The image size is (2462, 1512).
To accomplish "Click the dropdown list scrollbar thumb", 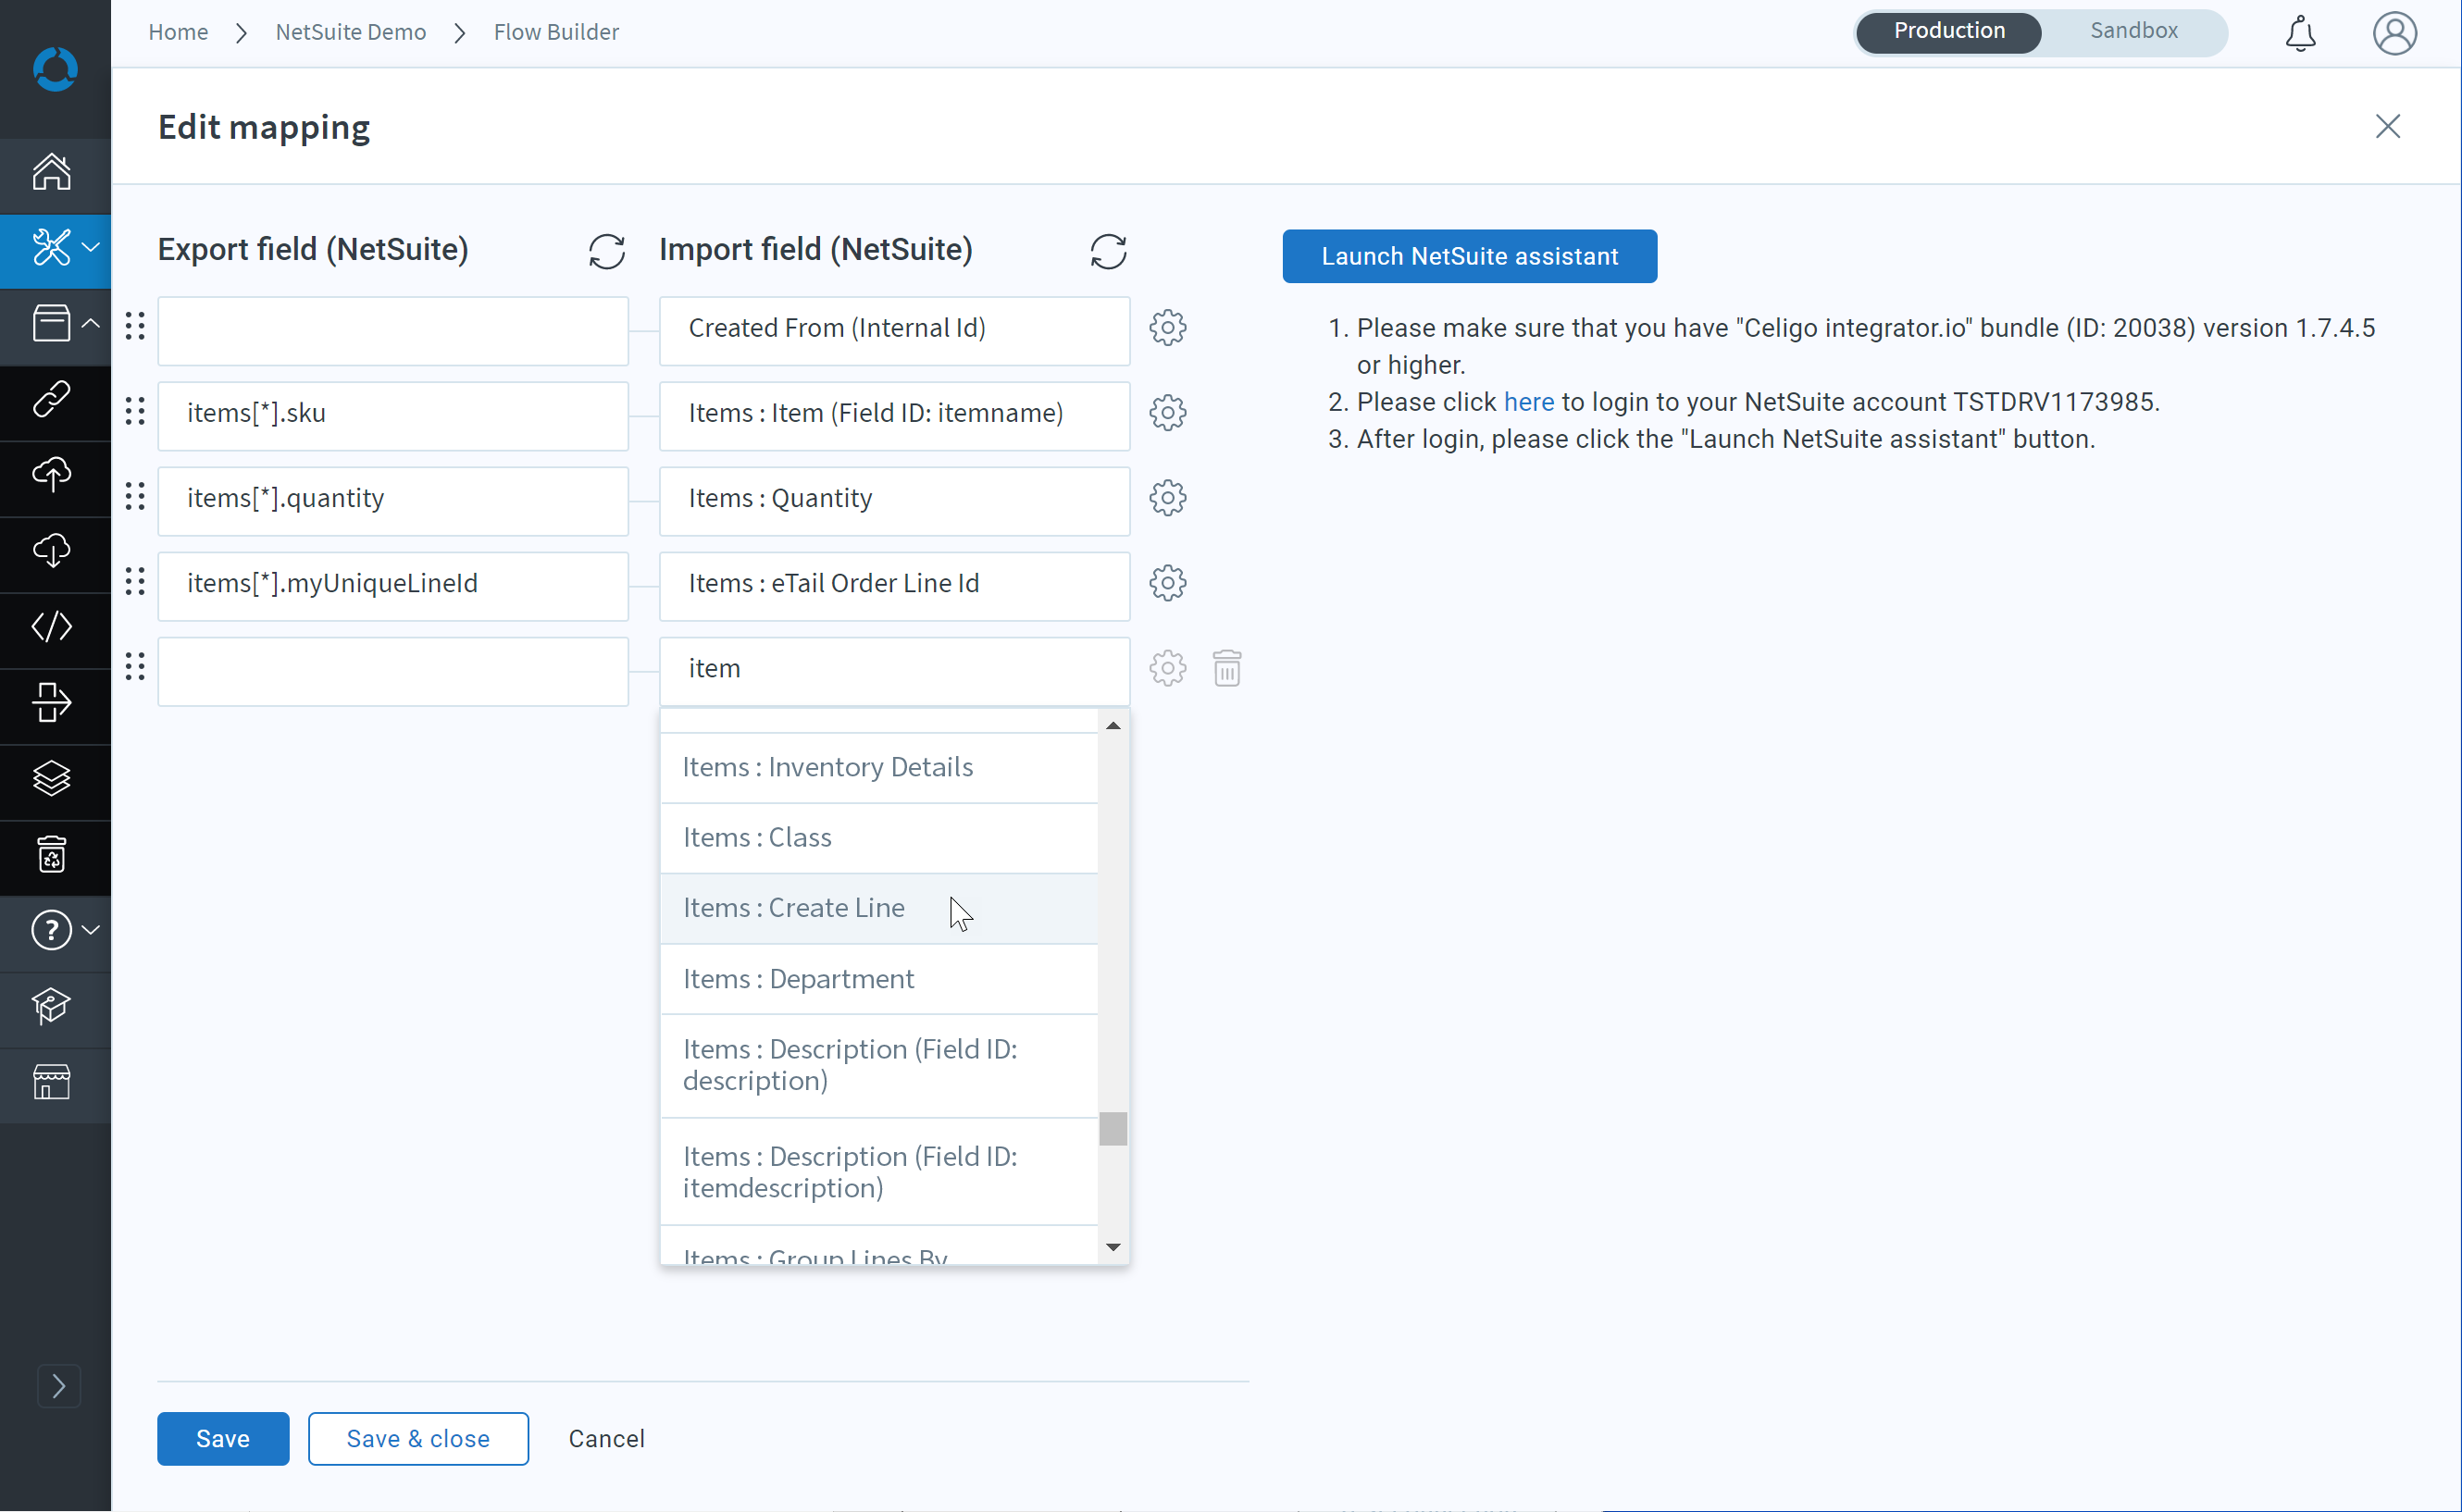I will (x=1112, y=1128).
